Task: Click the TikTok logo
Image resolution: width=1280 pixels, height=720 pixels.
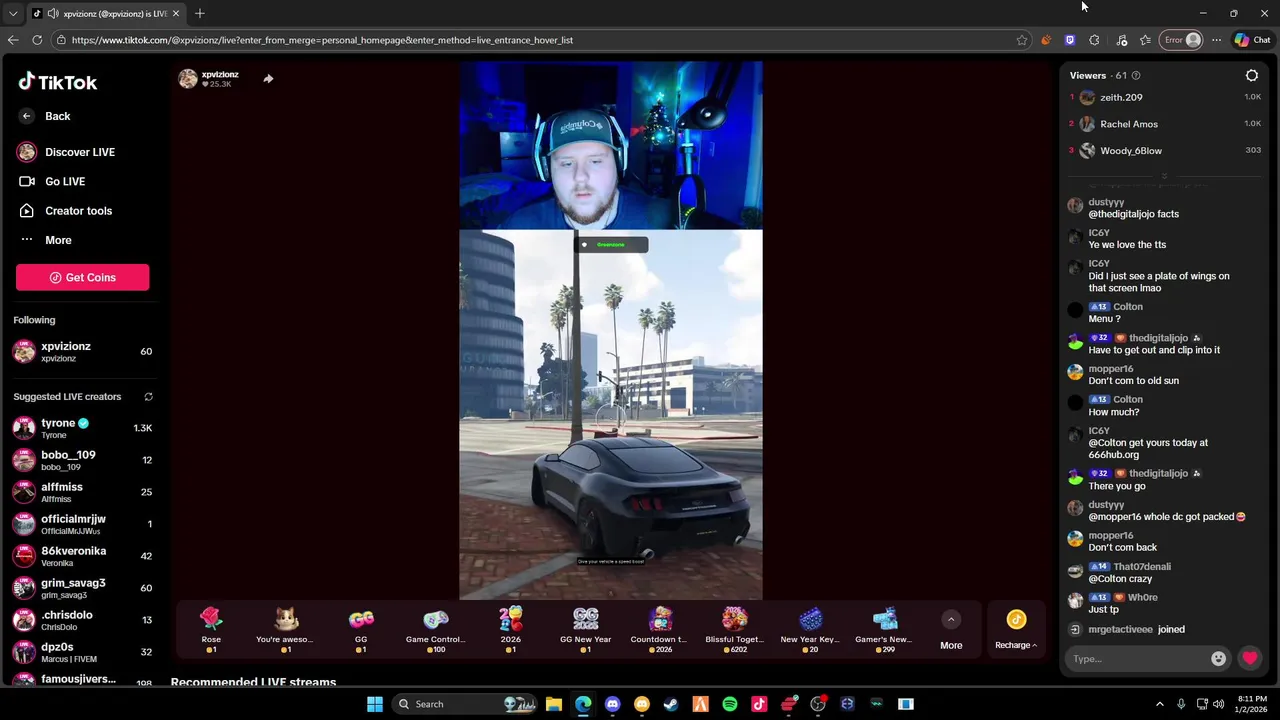Action: pyautogui.click(x=58, y=82)
